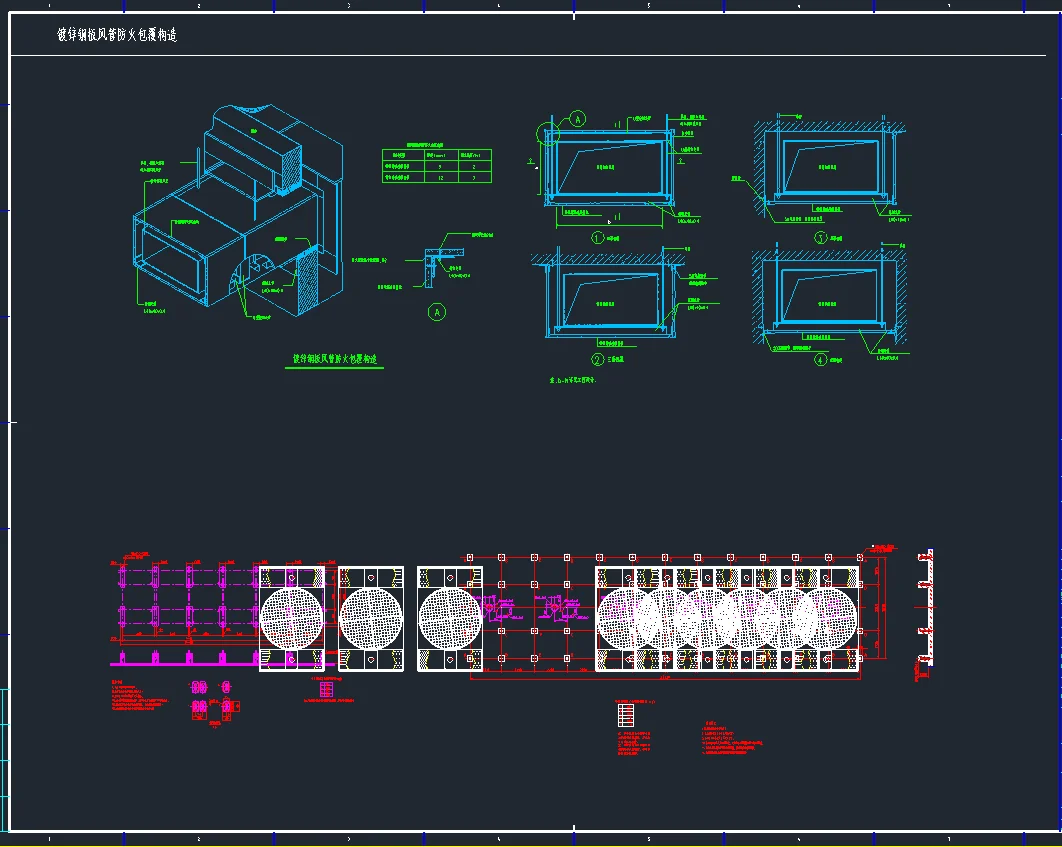Image resolution: width=1062 pixels, height=847 pixels.
Task: Click the third single round grille panel
Action: (450, 618)
